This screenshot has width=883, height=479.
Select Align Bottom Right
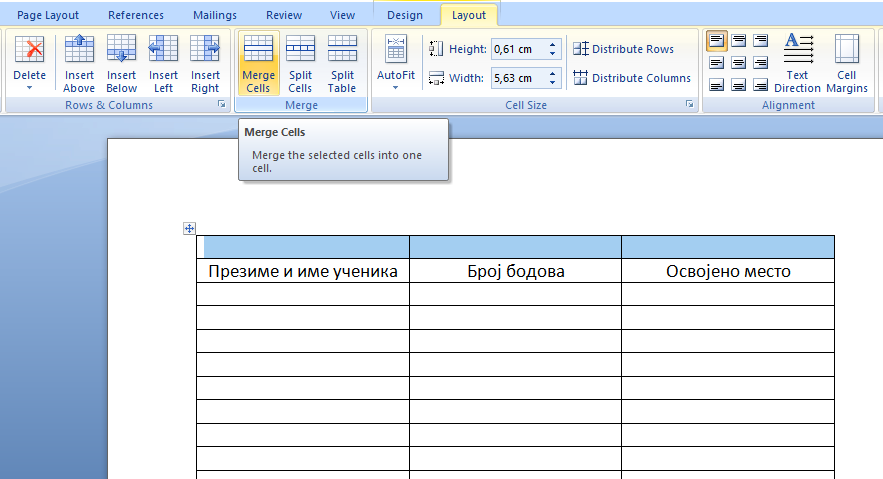[760, 85]
